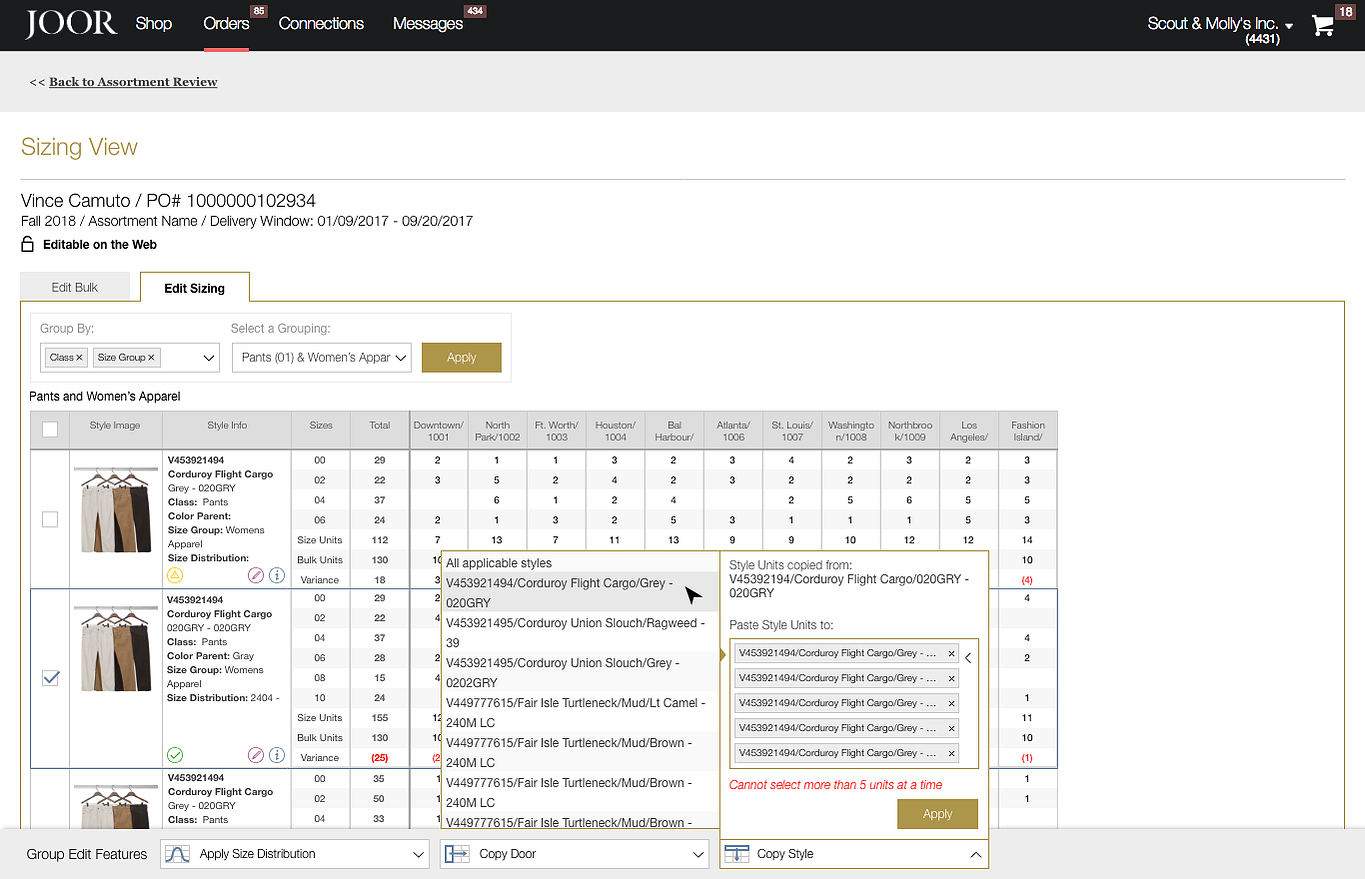This screenshot has width=1365, height=879.
Task: Click the Size Units total 155
Action: (380, 717)
